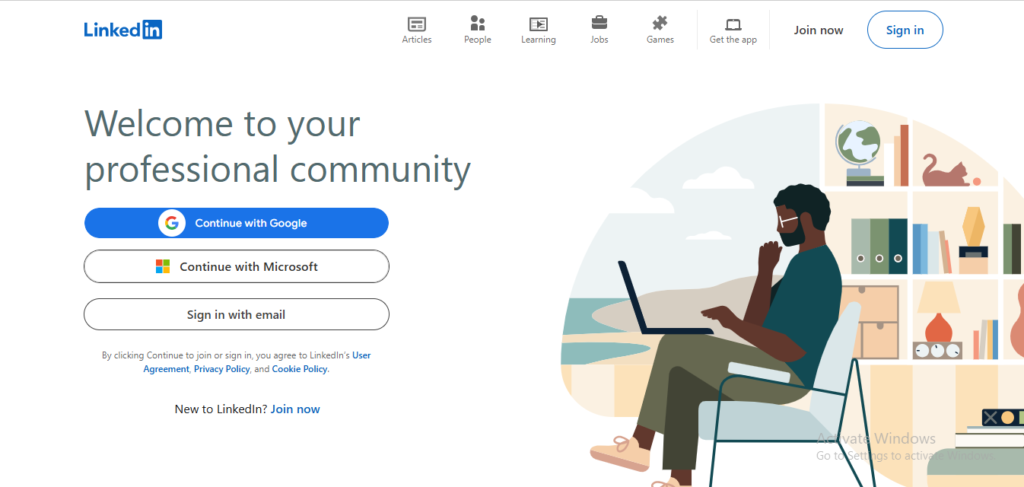Open the Cookie Policy link

300,369
